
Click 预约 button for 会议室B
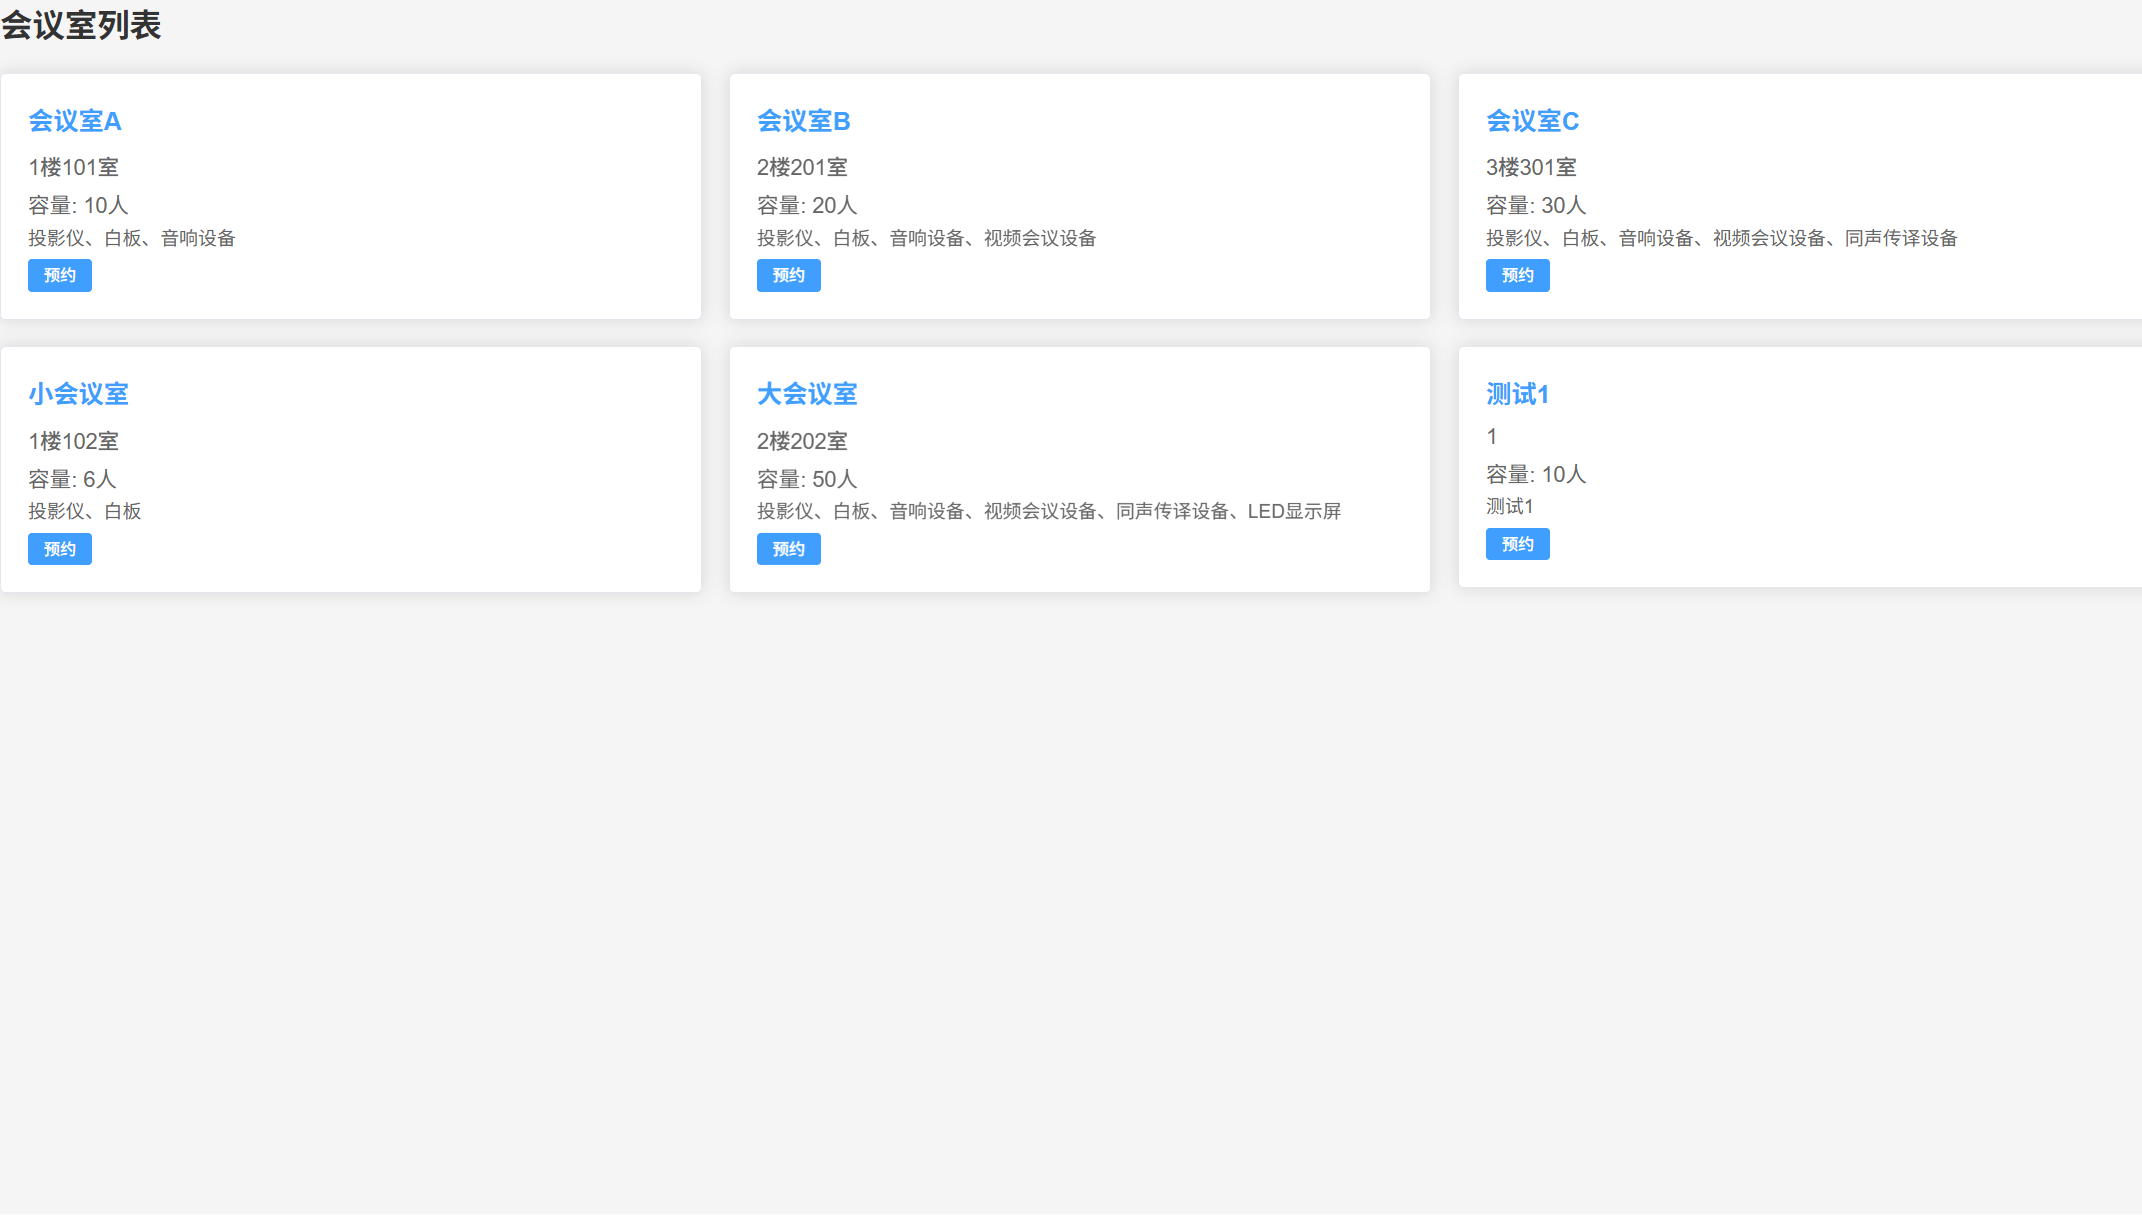coord(788,275)
